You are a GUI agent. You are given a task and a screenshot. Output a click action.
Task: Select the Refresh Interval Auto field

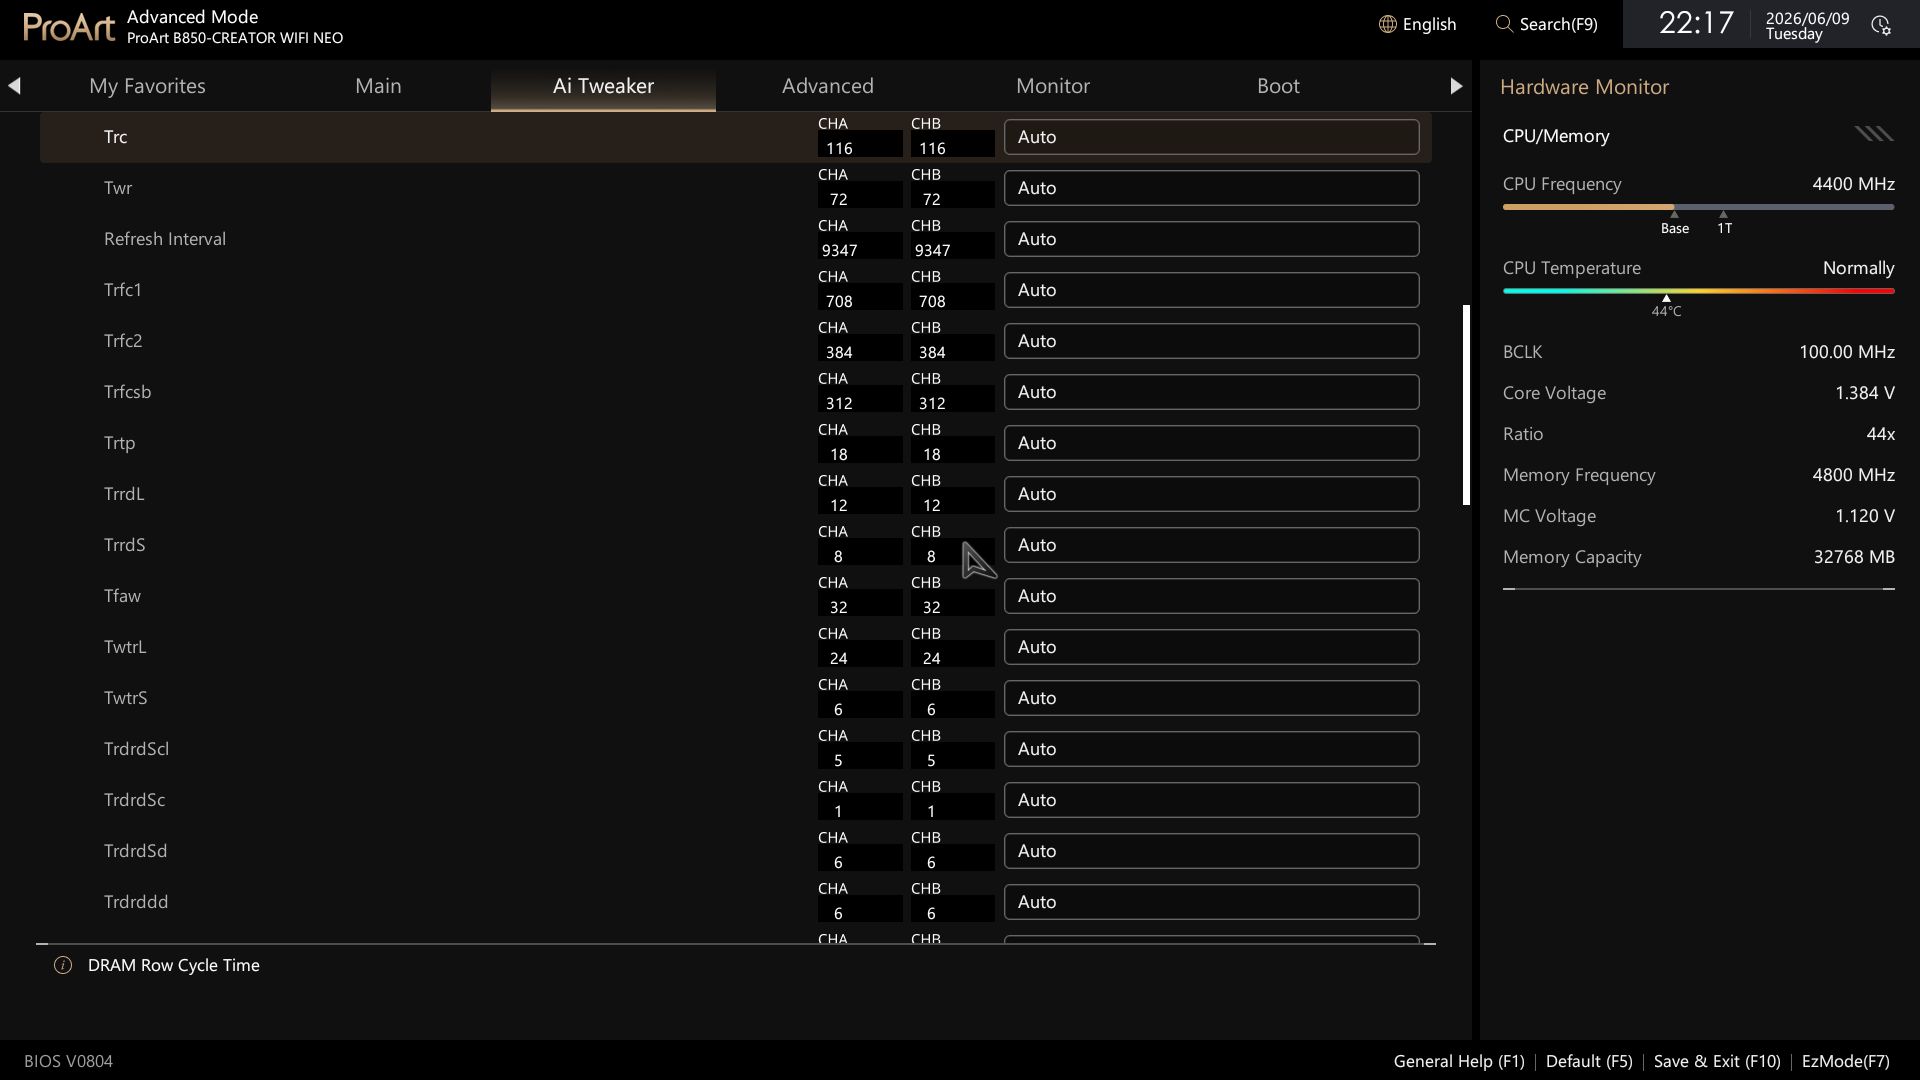(1211, 239)
